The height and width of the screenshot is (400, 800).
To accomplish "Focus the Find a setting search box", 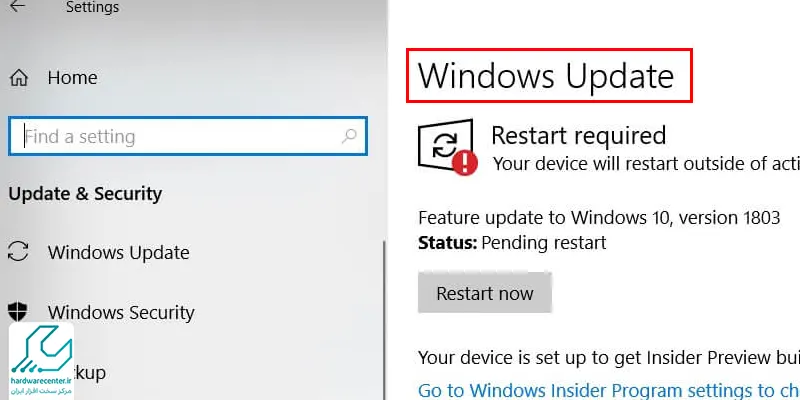I will (188, 136).
